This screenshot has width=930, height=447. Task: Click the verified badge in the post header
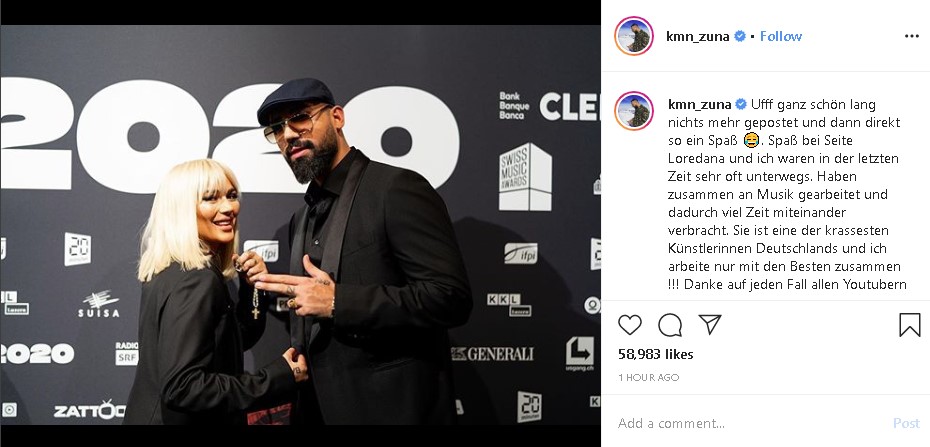[x=741, y=36]
